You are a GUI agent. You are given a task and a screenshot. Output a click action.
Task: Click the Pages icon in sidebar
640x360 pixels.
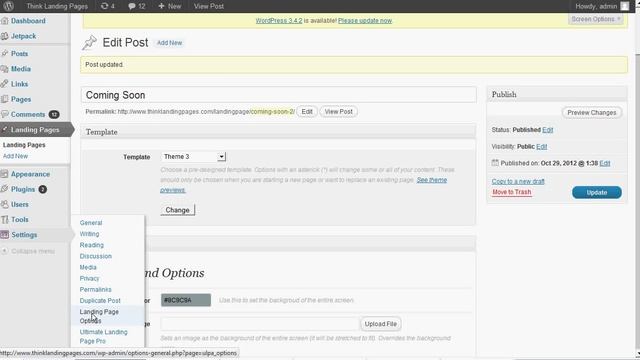5,99
